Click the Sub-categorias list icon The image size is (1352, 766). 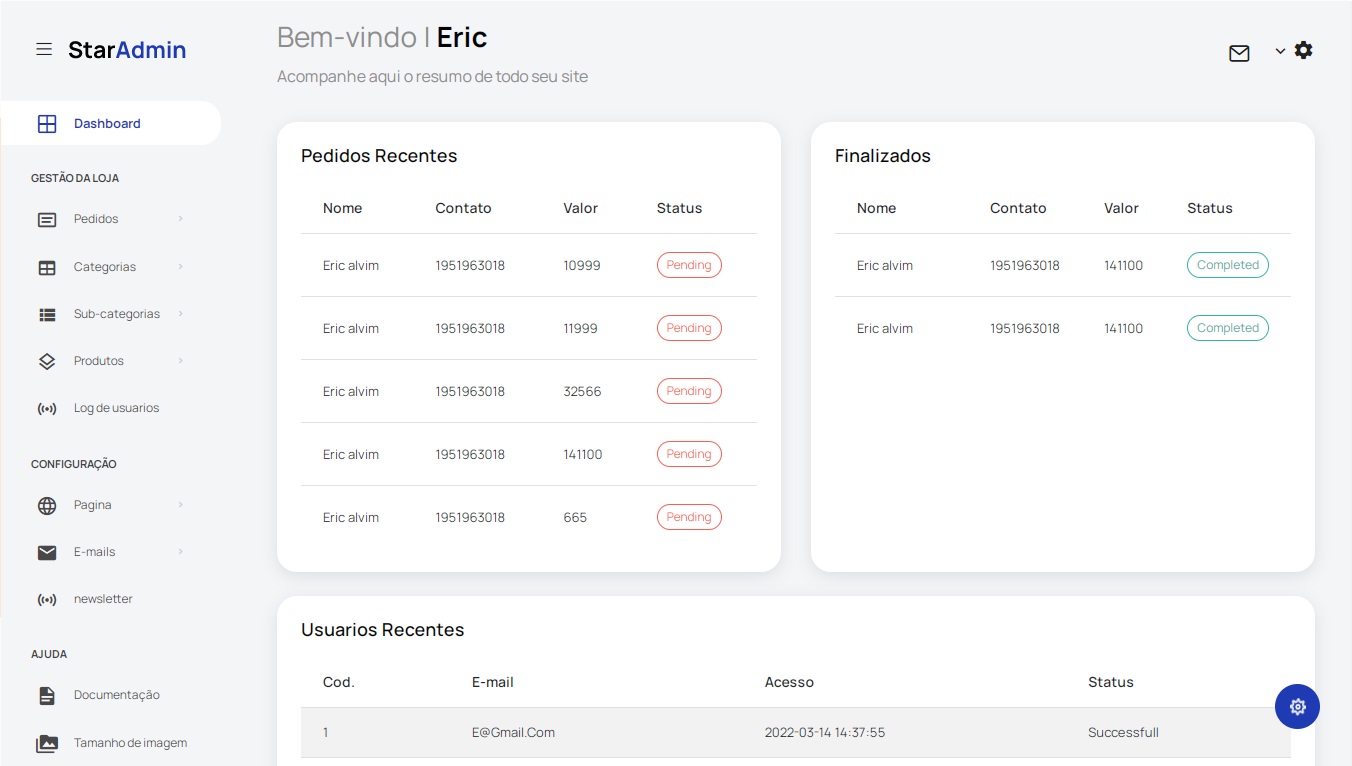(x=47, y=314)
